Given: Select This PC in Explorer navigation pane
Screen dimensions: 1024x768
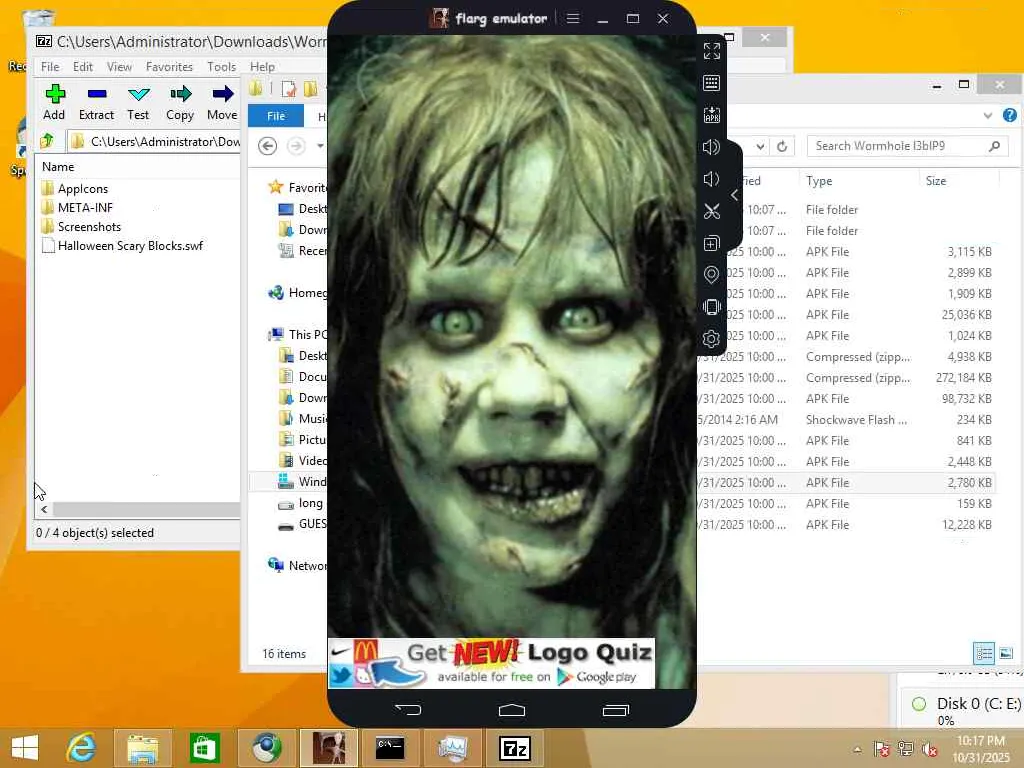Looking at the screenshot, I should [298, 334].
